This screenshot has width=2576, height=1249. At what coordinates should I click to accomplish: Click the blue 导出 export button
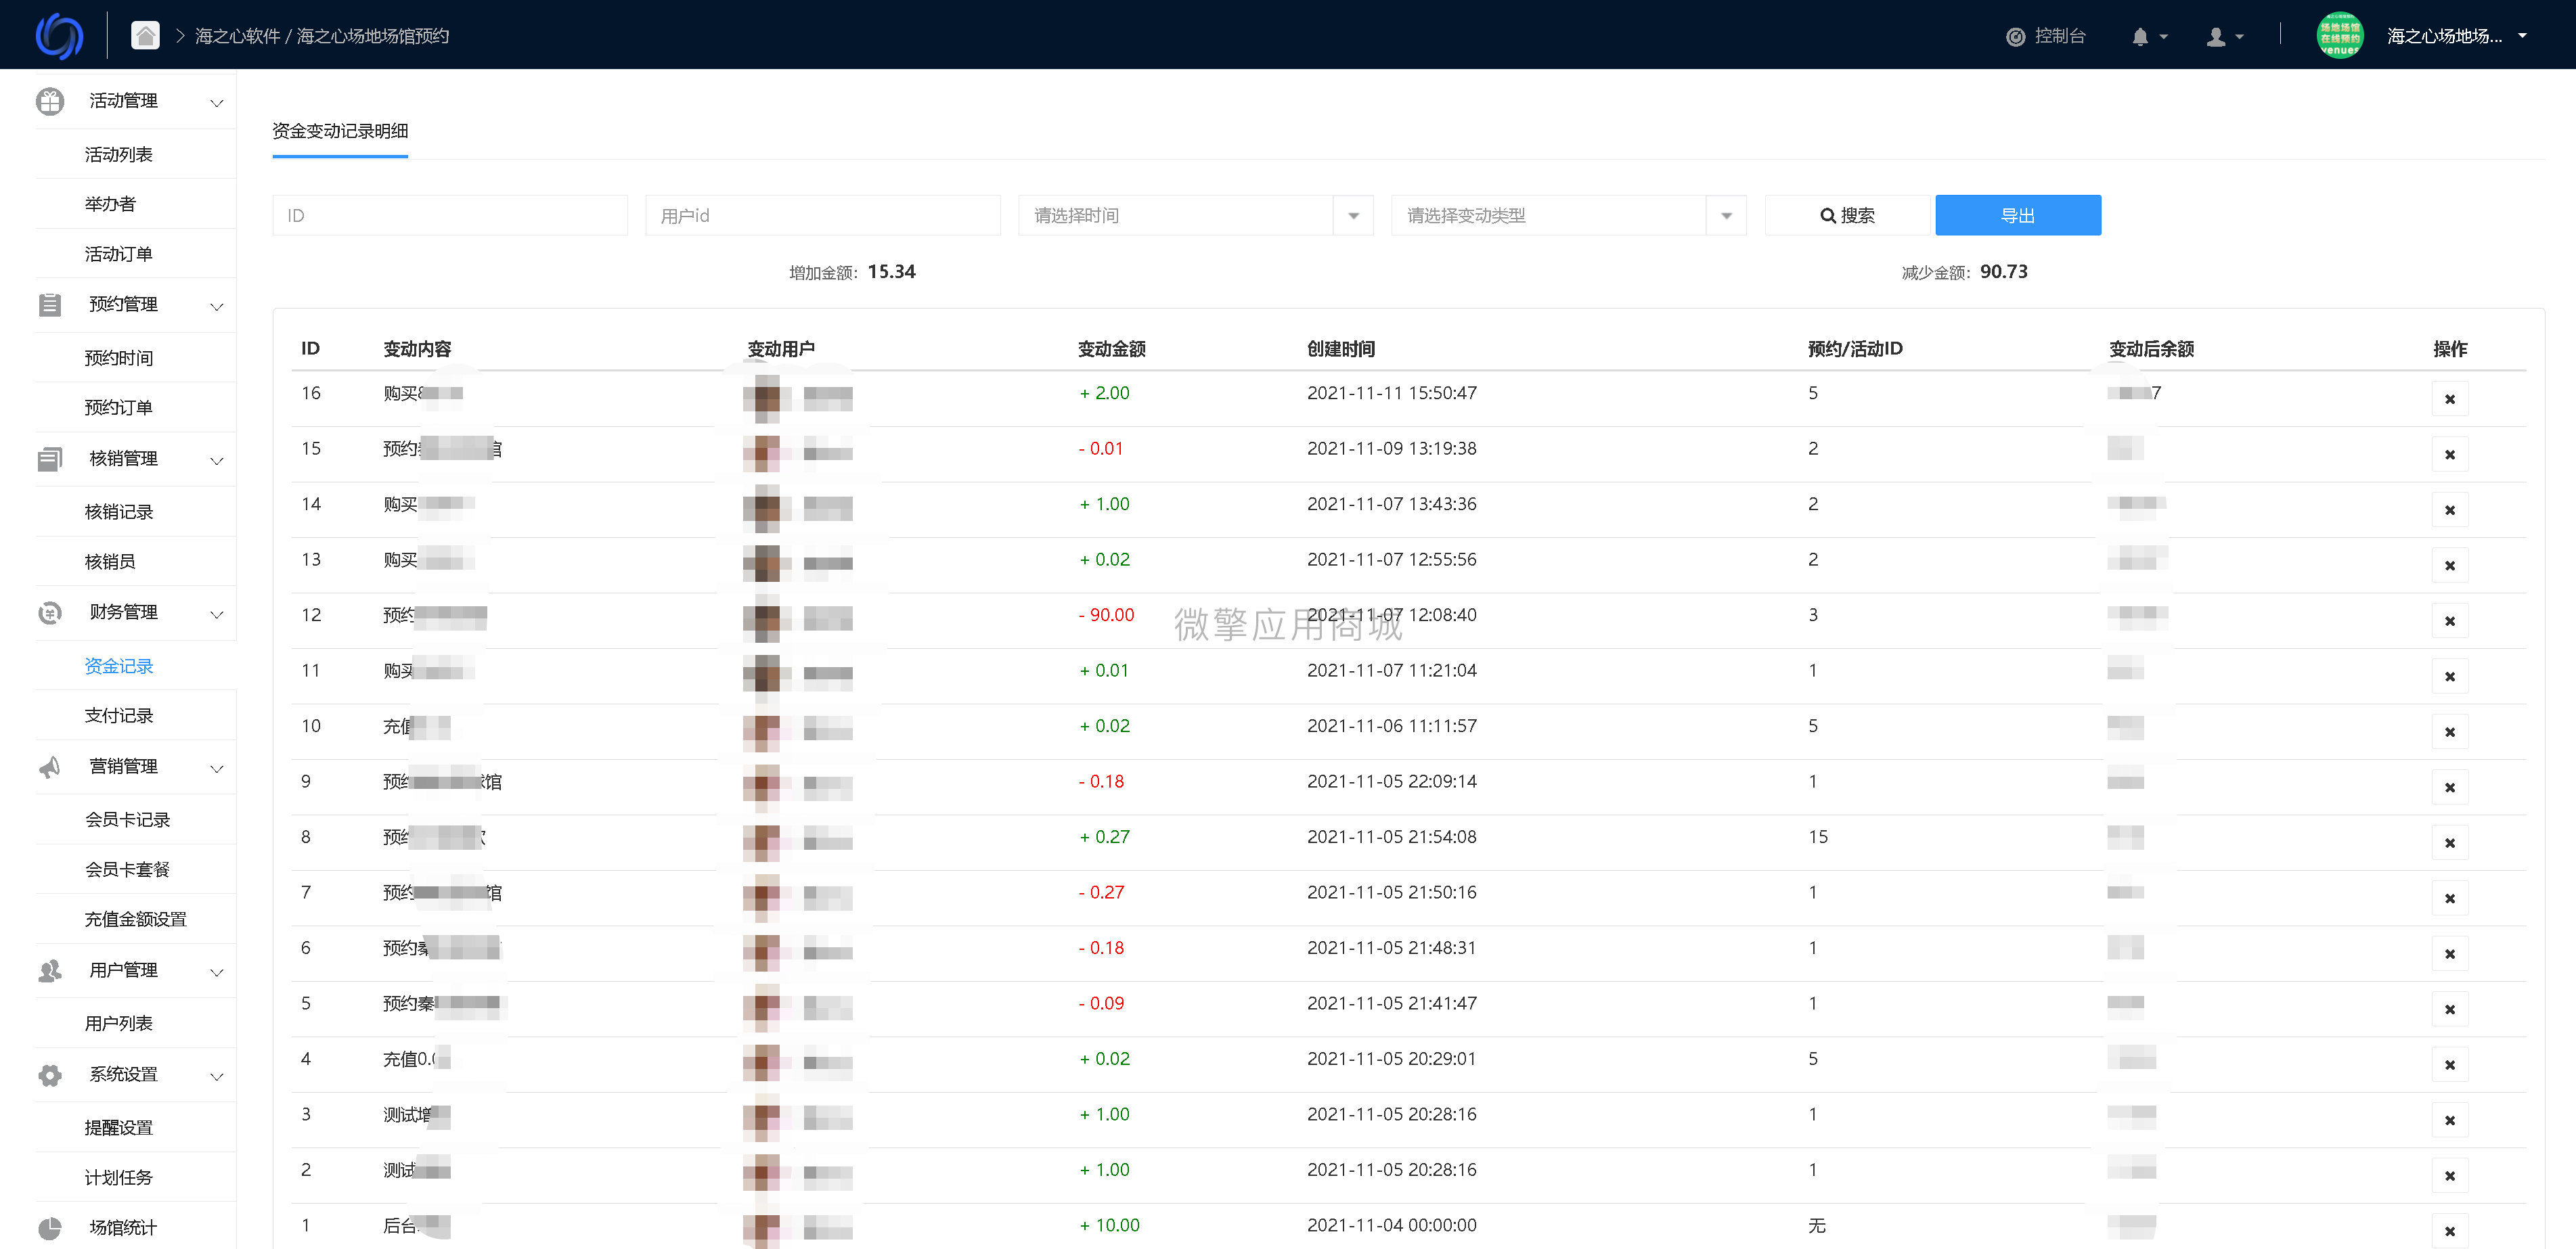[x=2017, y=214]
